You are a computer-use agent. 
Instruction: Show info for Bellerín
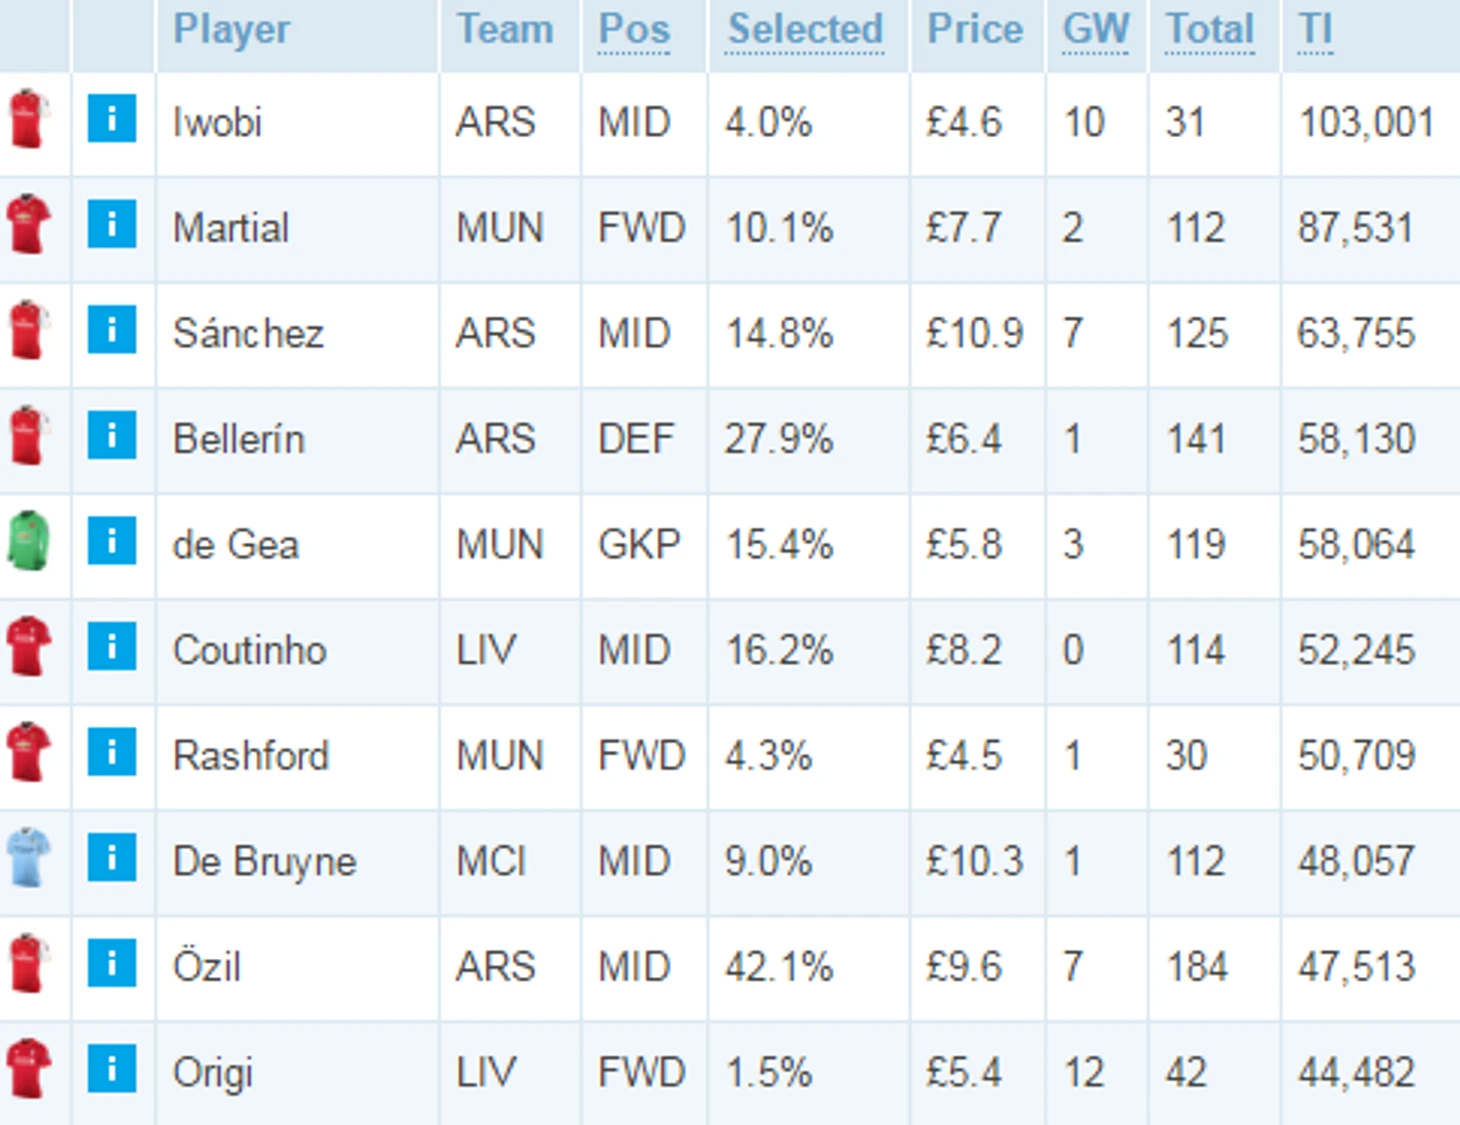pyautogui.click(x=112, y=435)
